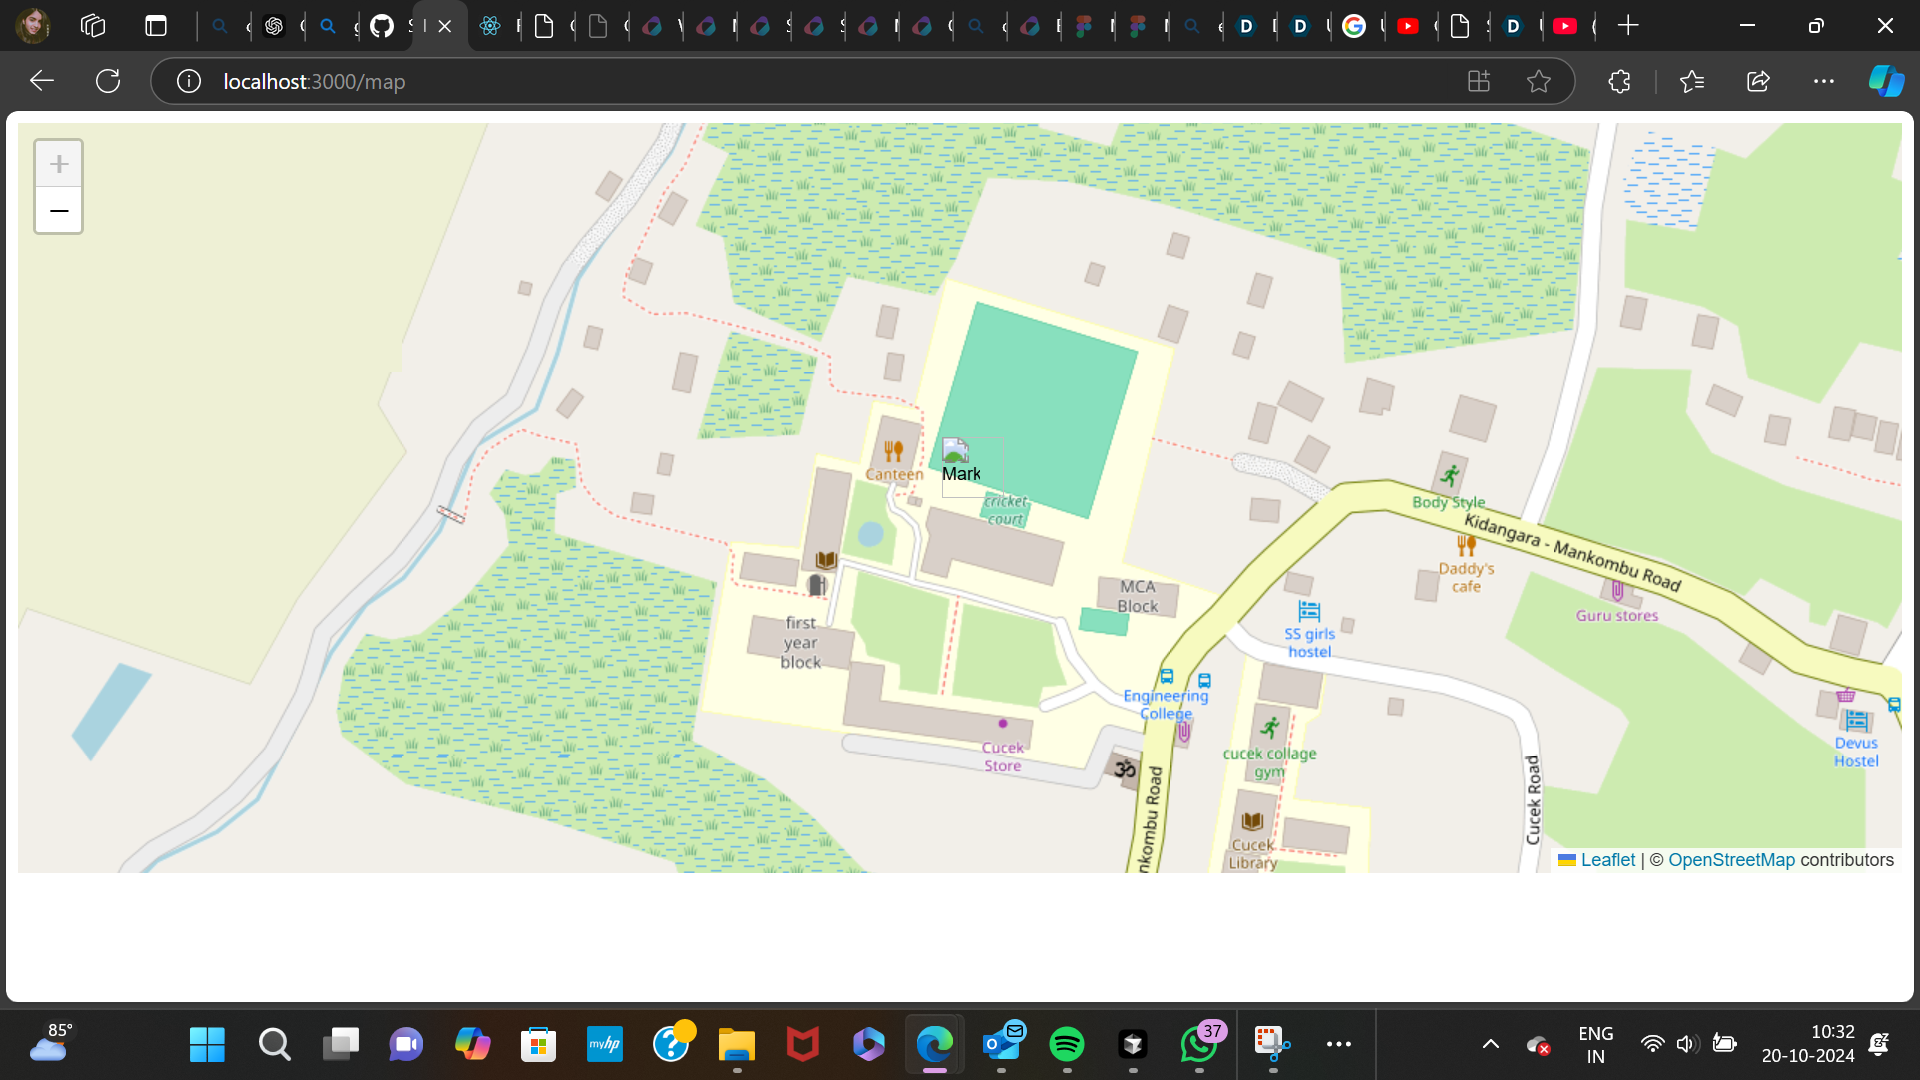Open the Copilot sidebar

(1886, 81)
